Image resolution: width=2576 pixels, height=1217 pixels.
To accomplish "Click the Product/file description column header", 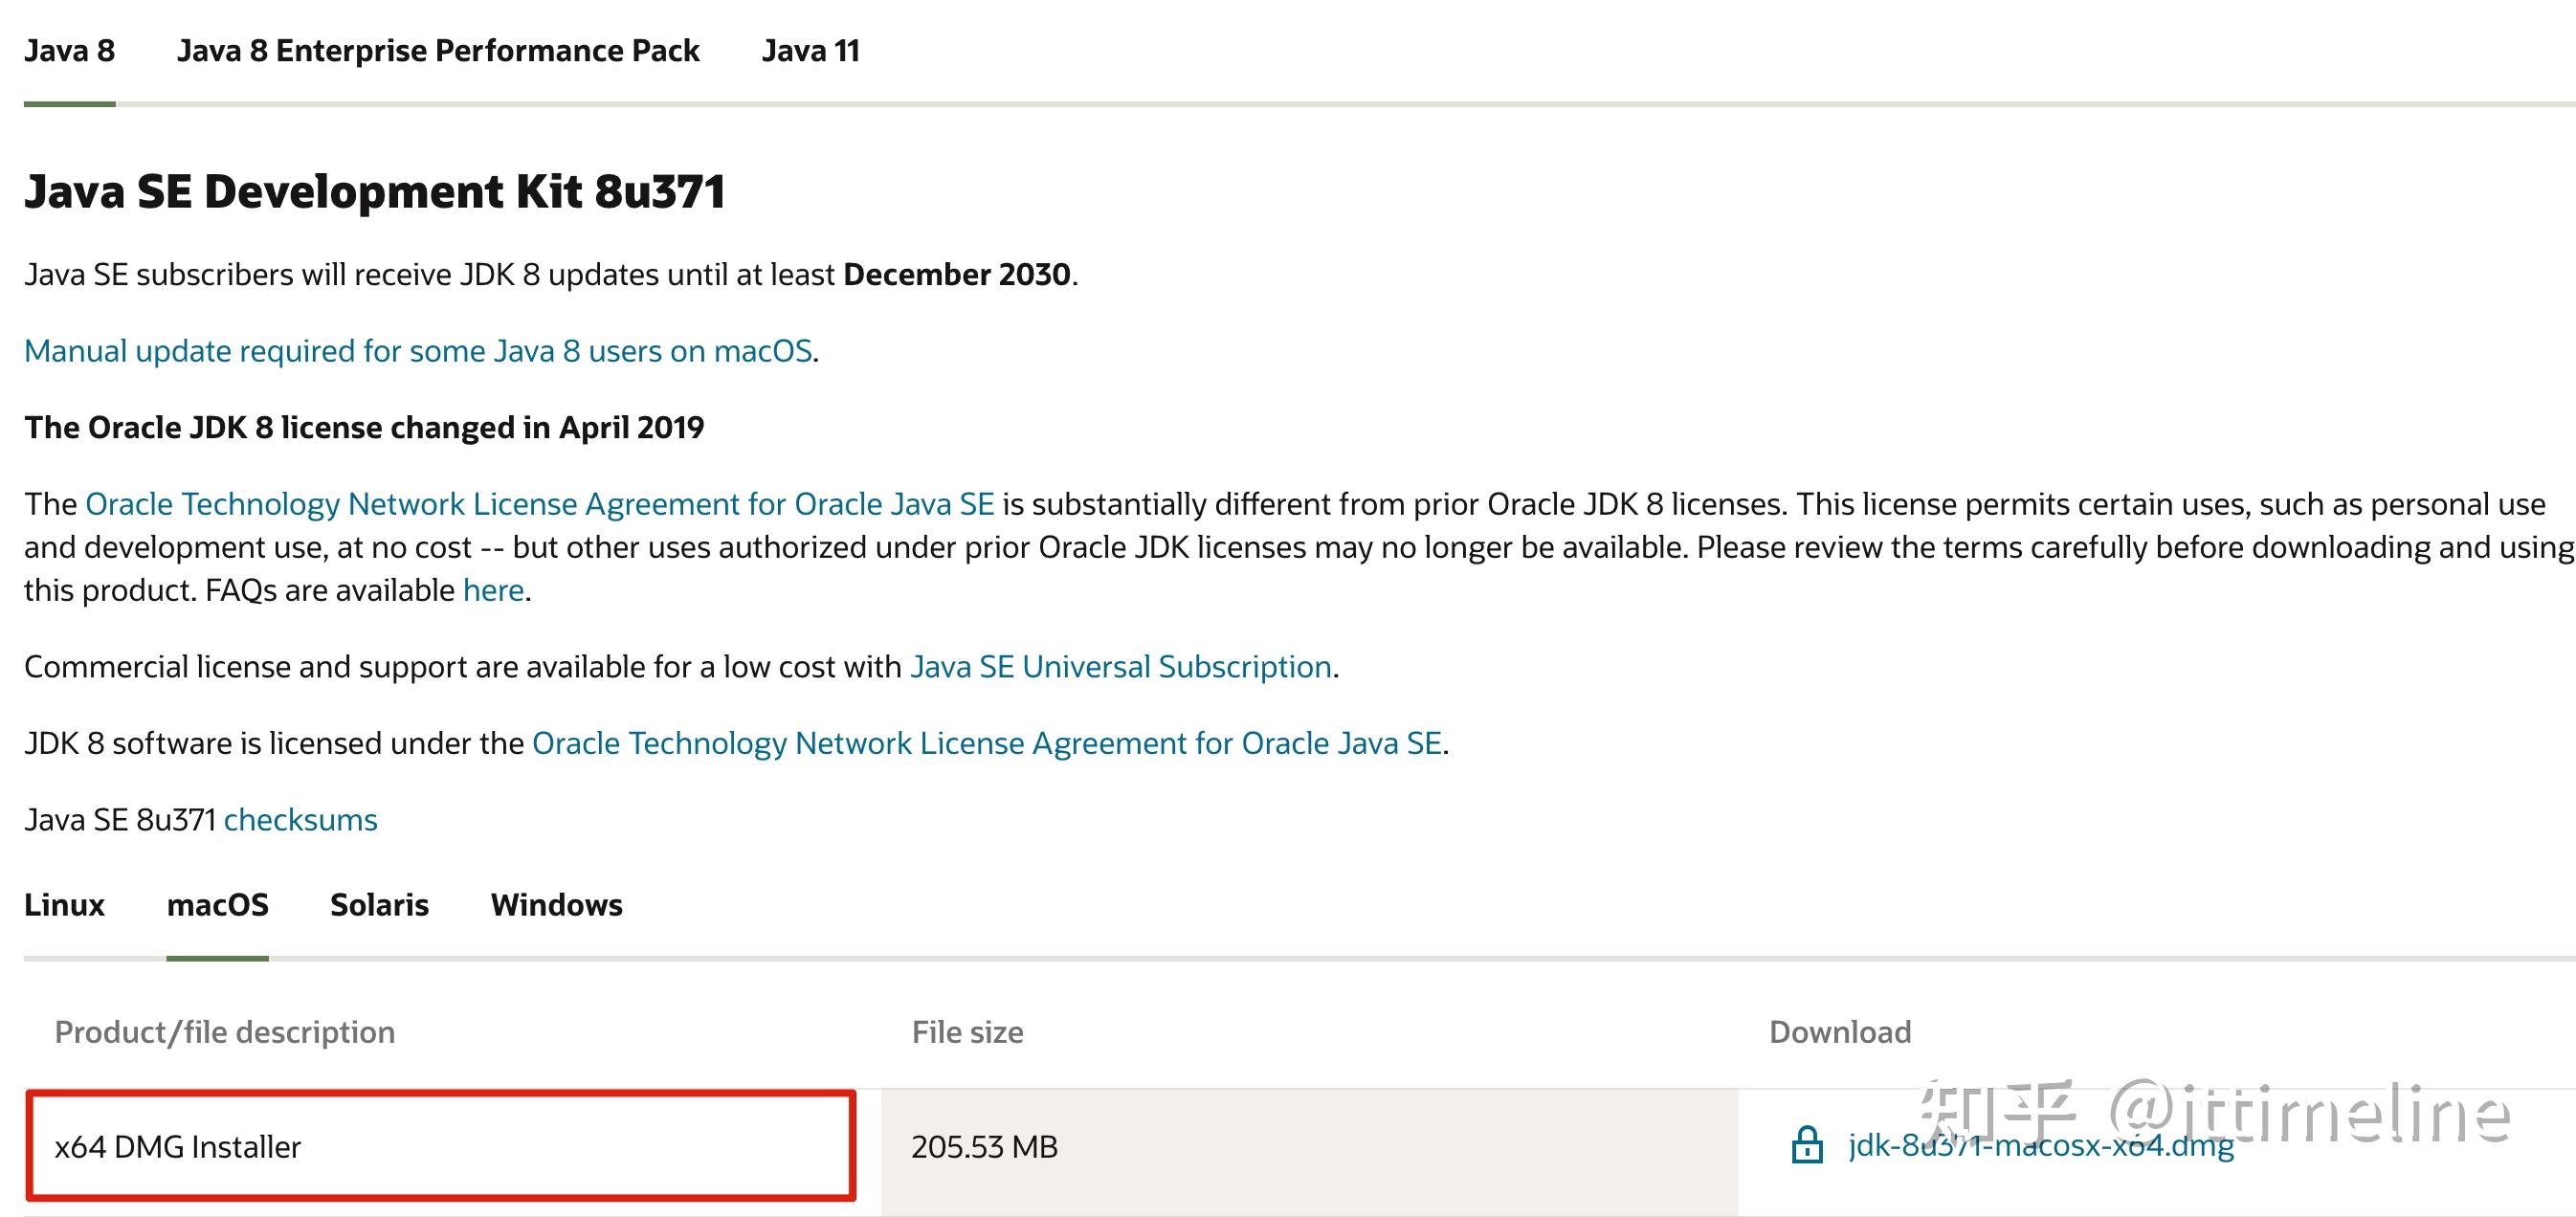I will pos(224,1032).
